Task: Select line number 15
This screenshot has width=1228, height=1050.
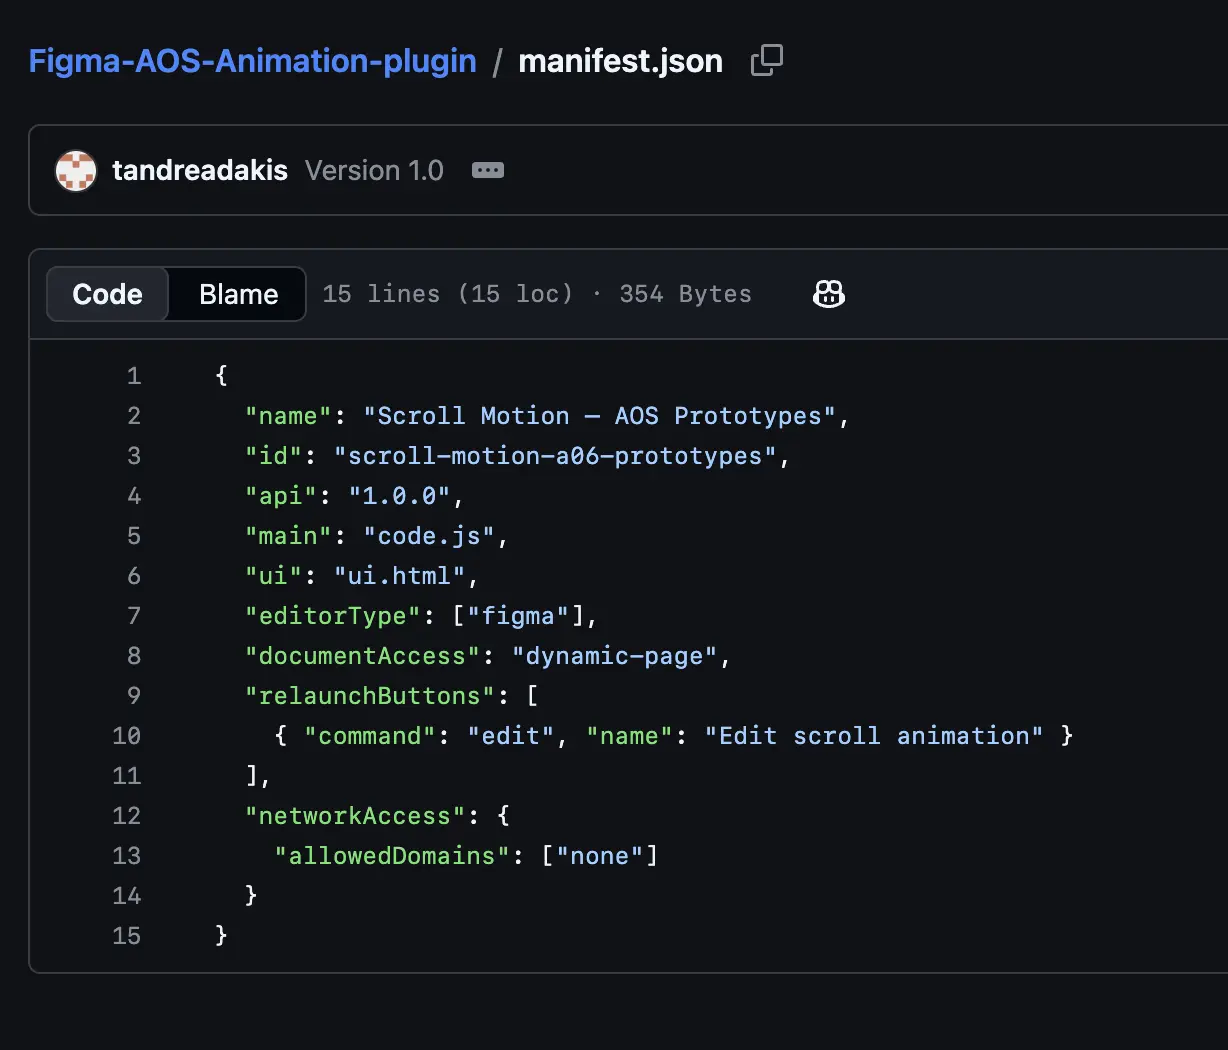Action: click(x=127, y=936)
